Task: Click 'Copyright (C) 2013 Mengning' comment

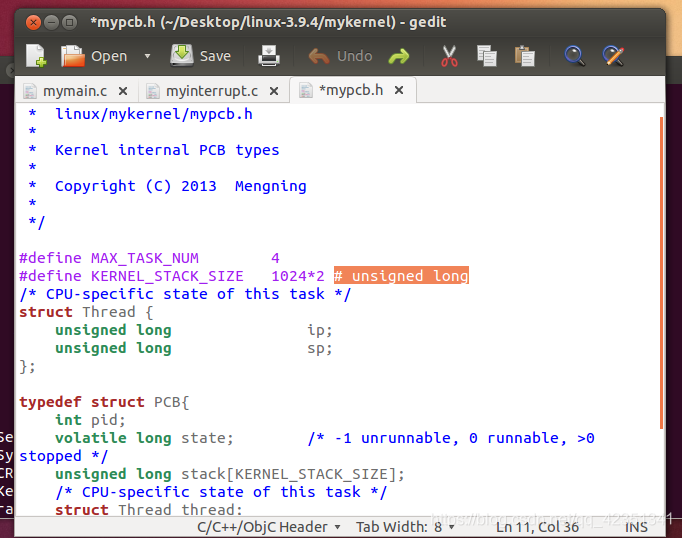Action: [181, 186]
